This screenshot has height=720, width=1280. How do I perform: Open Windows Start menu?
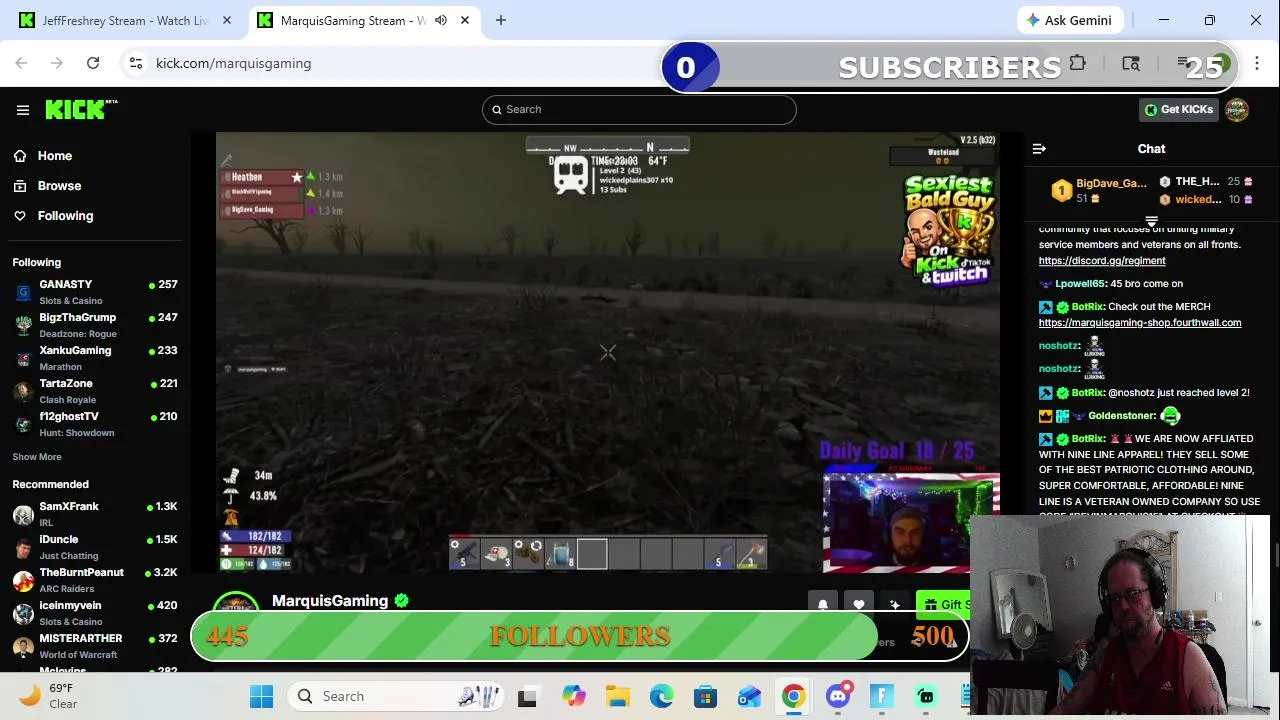261,696
